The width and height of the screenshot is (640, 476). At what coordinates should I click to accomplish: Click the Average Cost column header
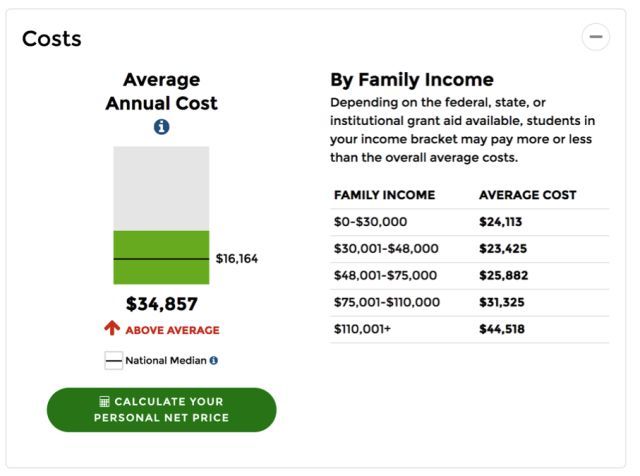[x=527, y=195]
